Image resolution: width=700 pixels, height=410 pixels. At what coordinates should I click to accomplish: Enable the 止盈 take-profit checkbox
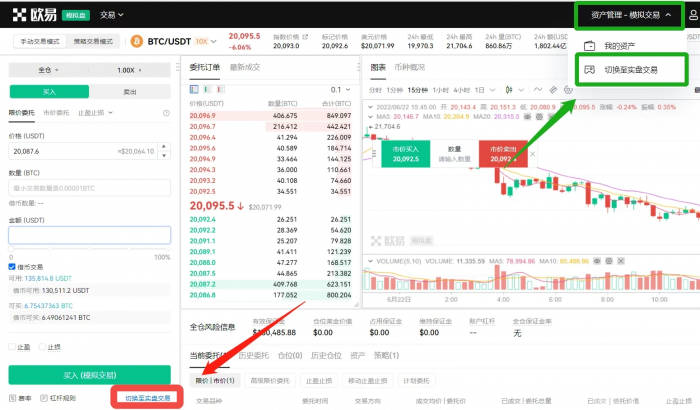point(12,347)
